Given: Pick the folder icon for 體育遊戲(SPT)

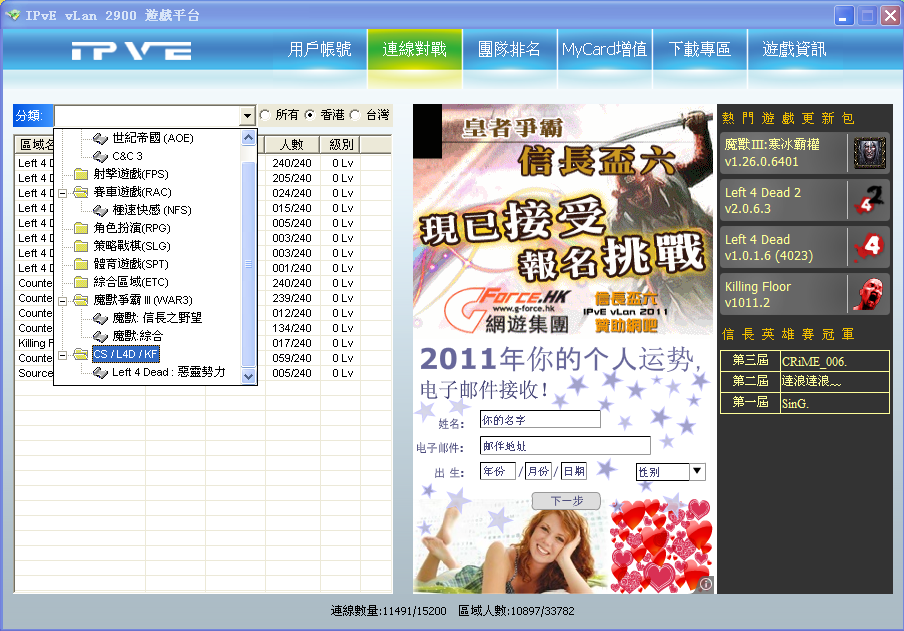Looking at the screenshot, I should pos(81,264).
